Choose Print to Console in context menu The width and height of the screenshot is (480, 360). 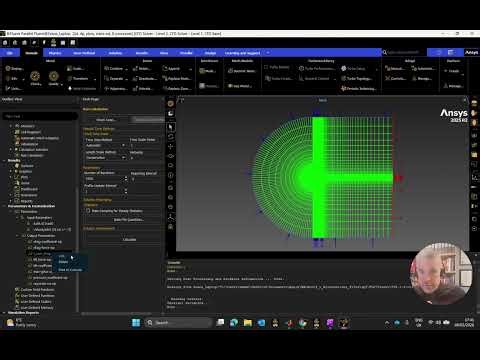tap(70, 269)
